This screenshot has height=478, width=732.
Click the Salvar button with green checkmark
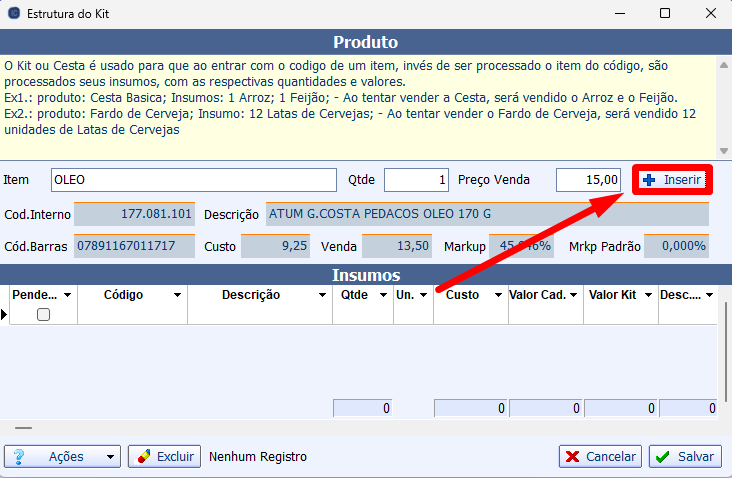coord(686,456)
